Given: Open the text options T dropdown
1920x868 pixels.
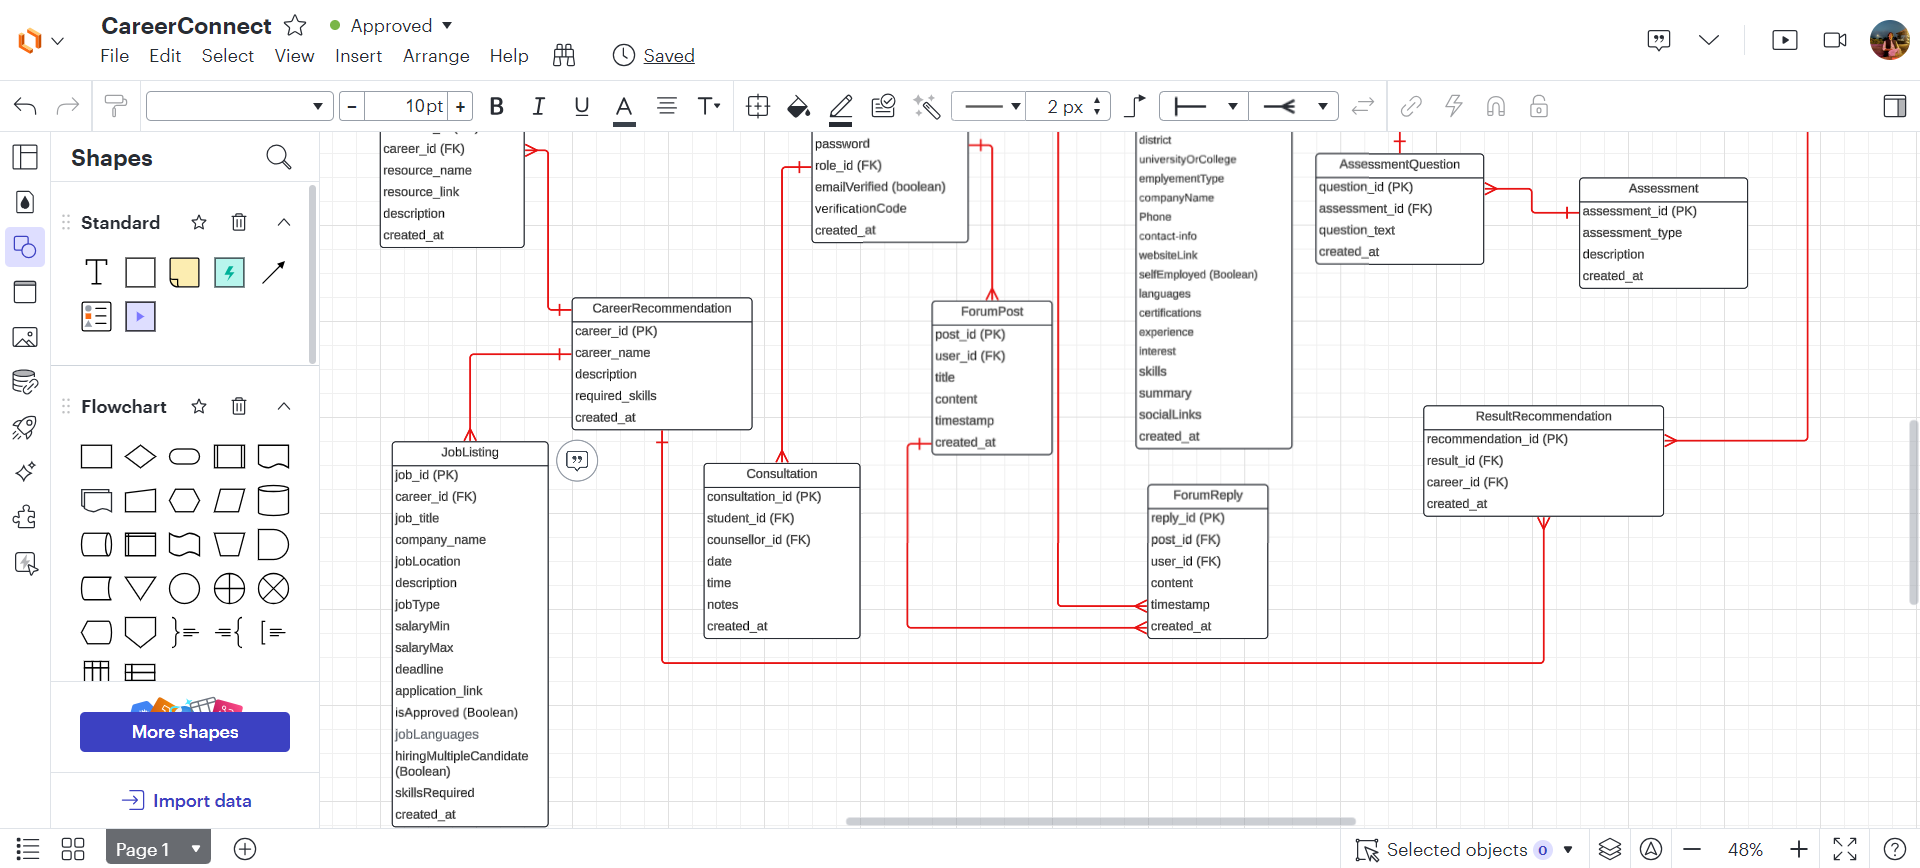Looking at the screenshot, I should click(709, 106).
